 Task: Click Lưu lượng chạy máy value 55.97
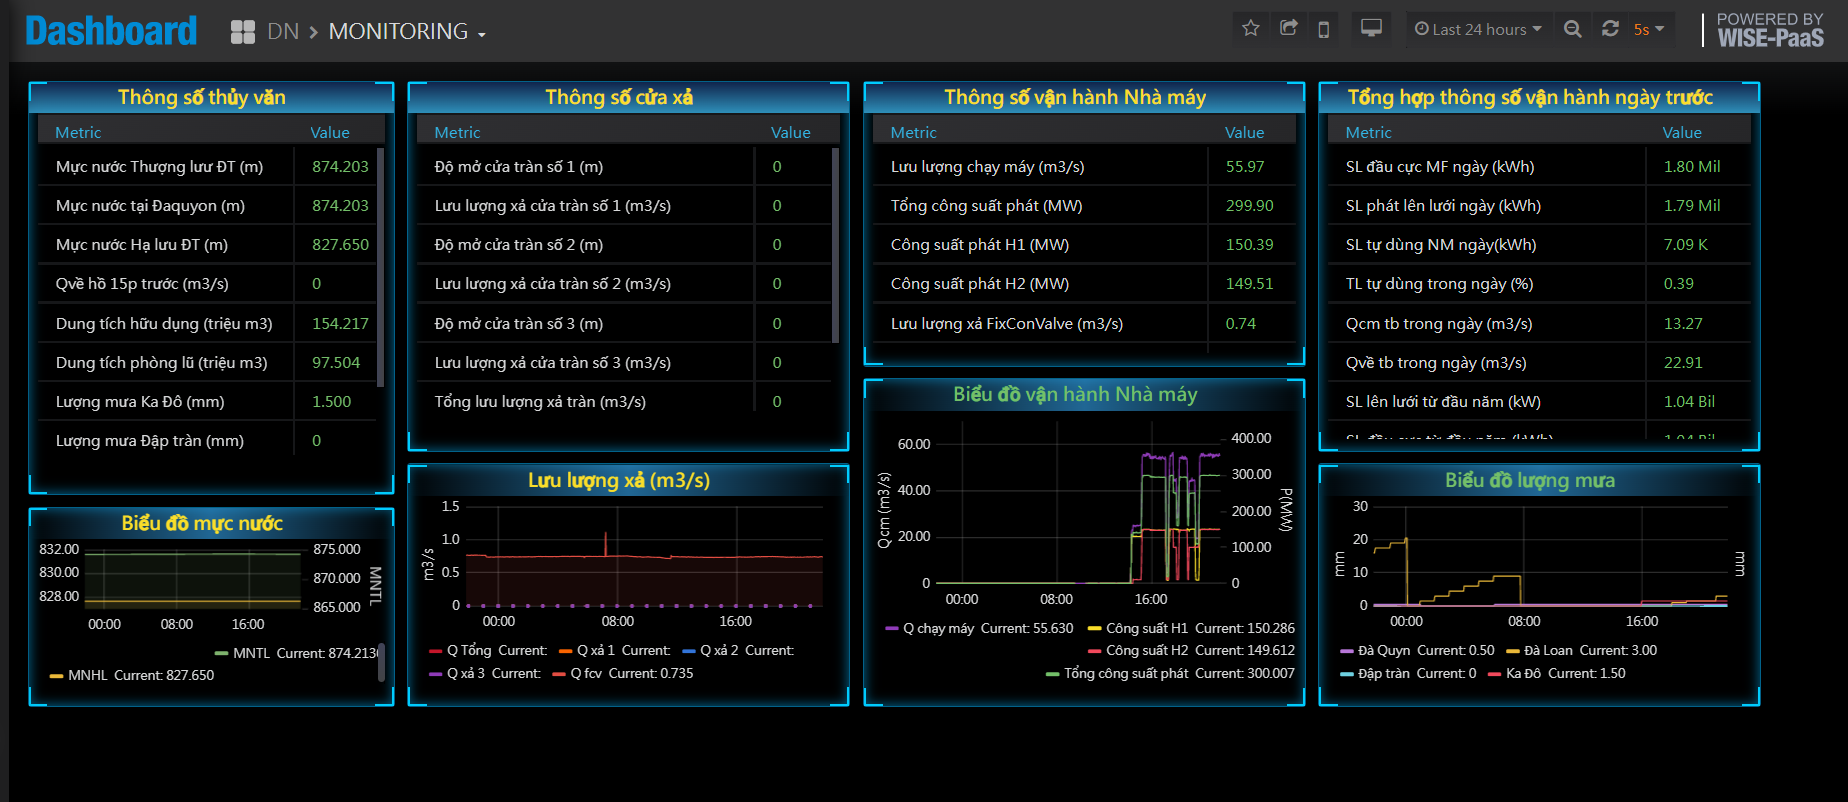1245,166
